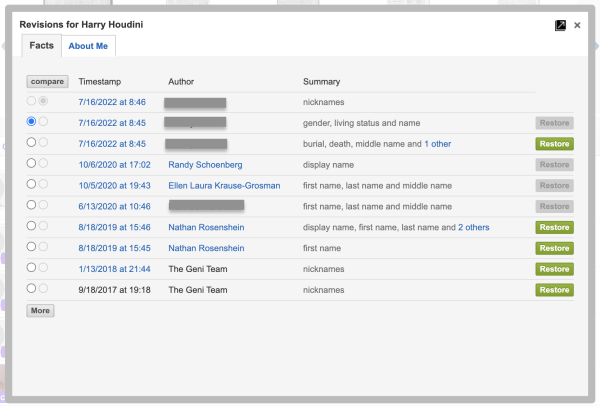Image resolution: width=600 pixels, height=408 pixels.
Task: Select the Facts tab
Action: (x=41, y=46)
